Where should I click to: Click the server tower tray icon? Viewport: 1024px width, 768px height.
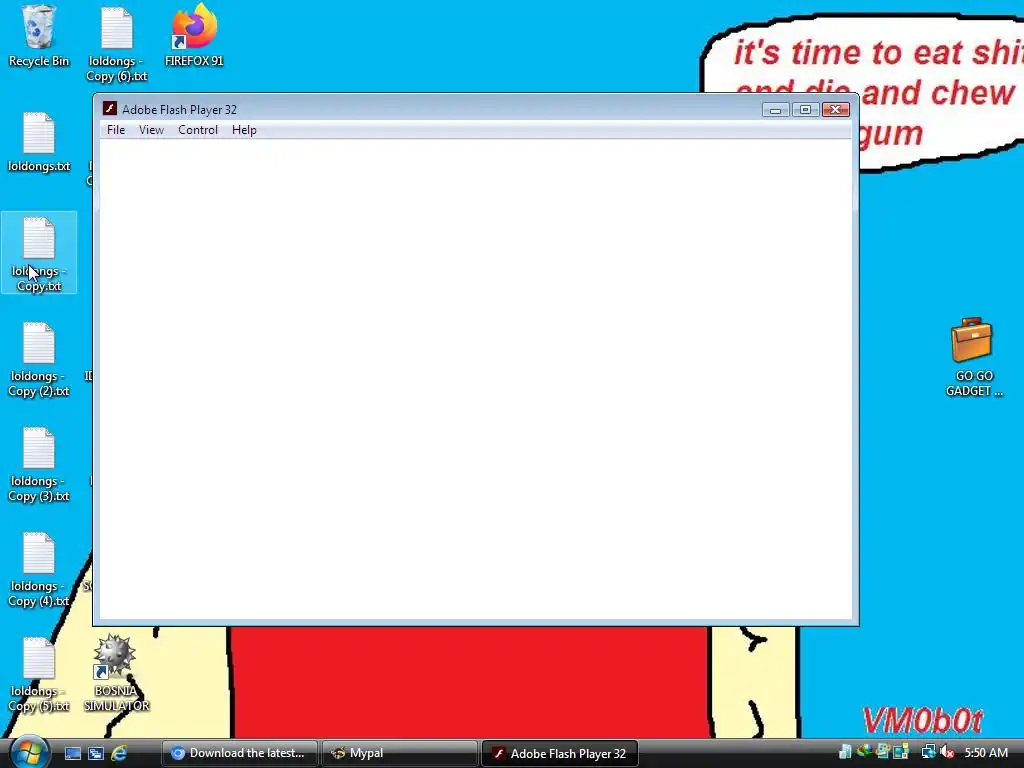tap(845, 752)
